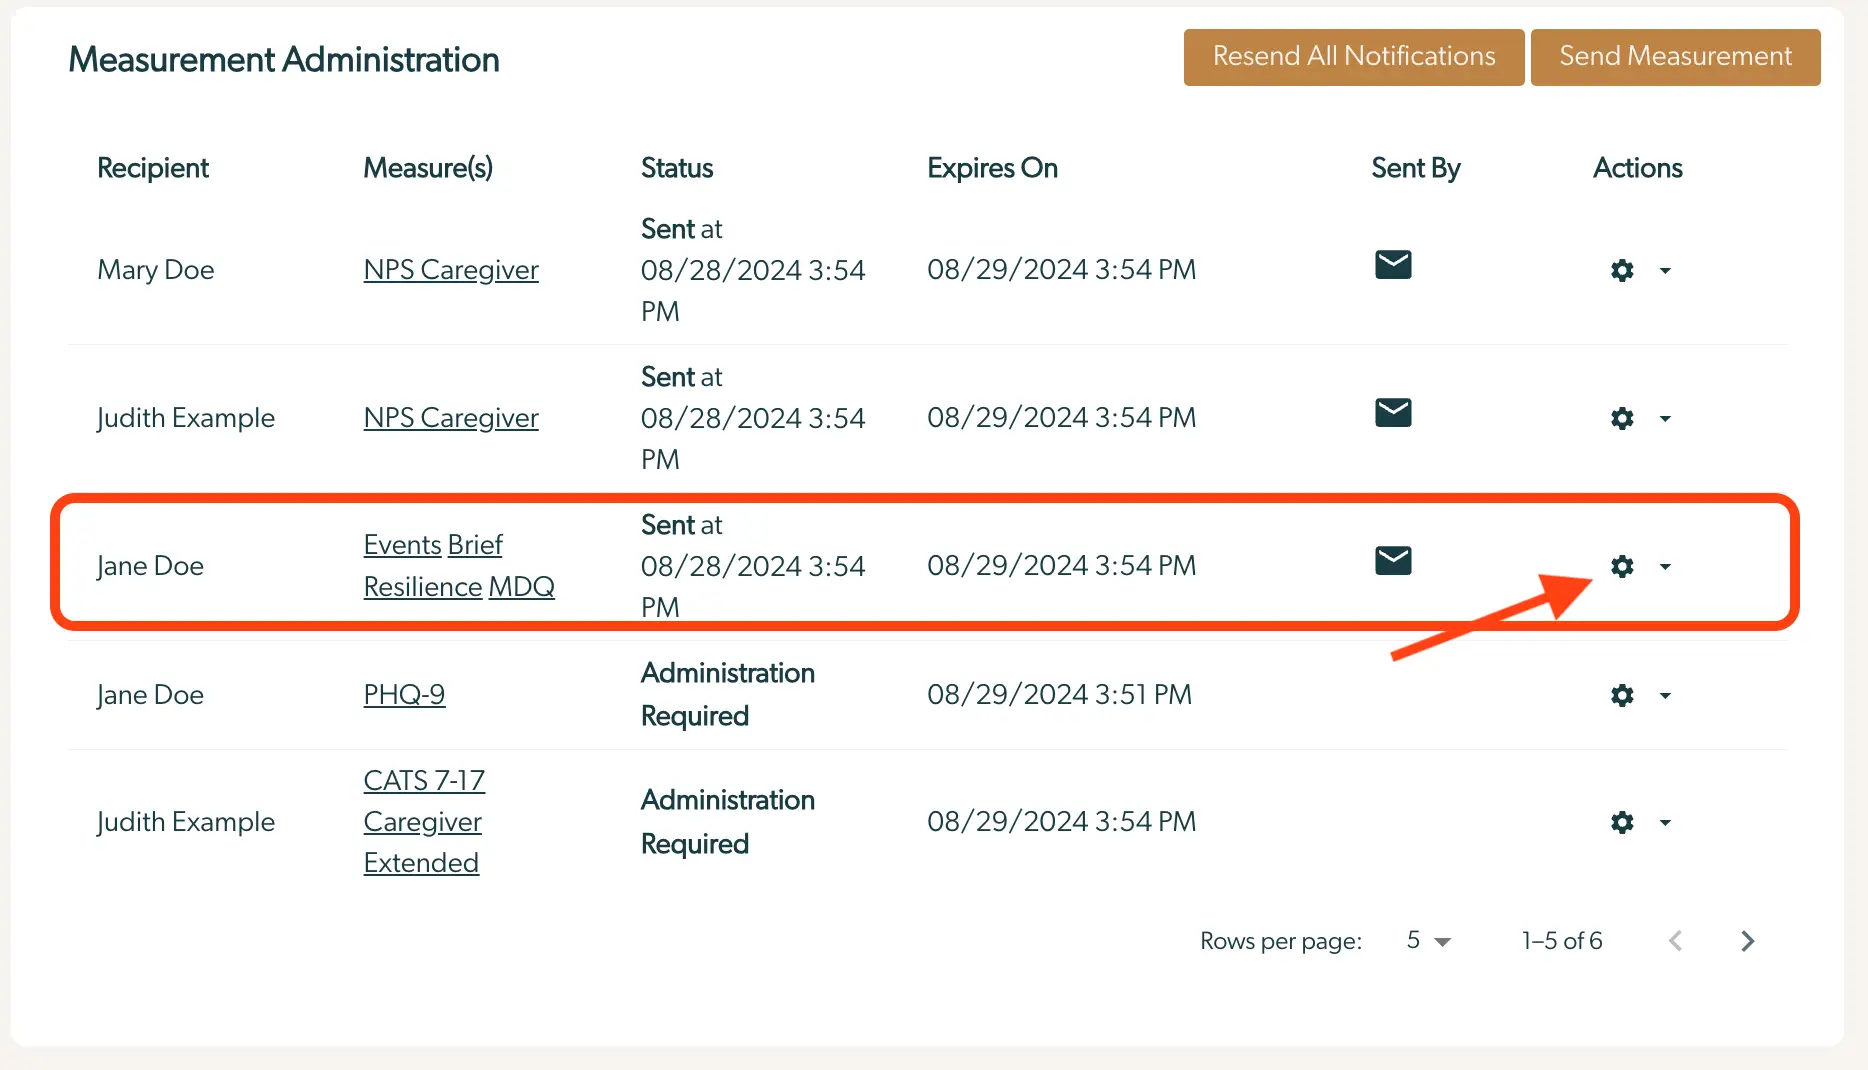This screenshot has height=1070, width=1868.
Task: Open the mail icon for Mary Doe's row
Action: [x=1393, y=264]
